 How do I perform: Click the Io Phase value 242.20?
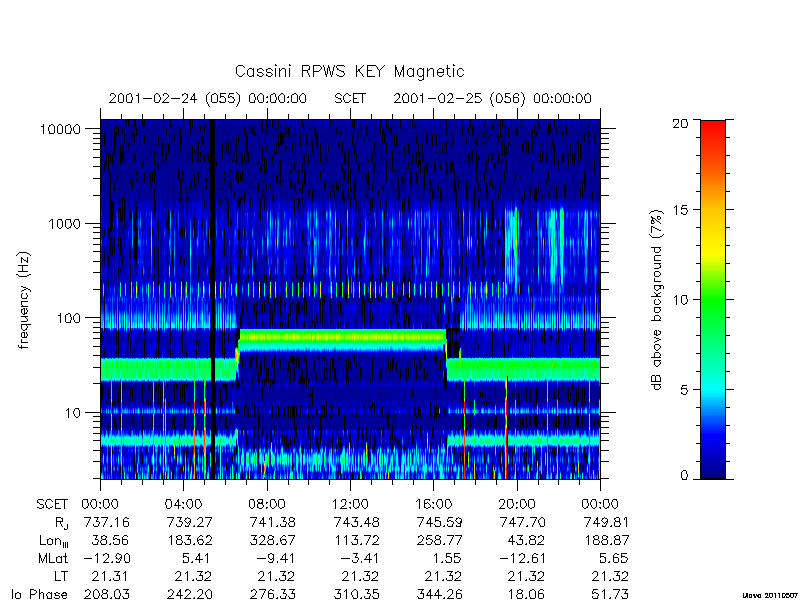pyautogui.click(x=189, y=594)
